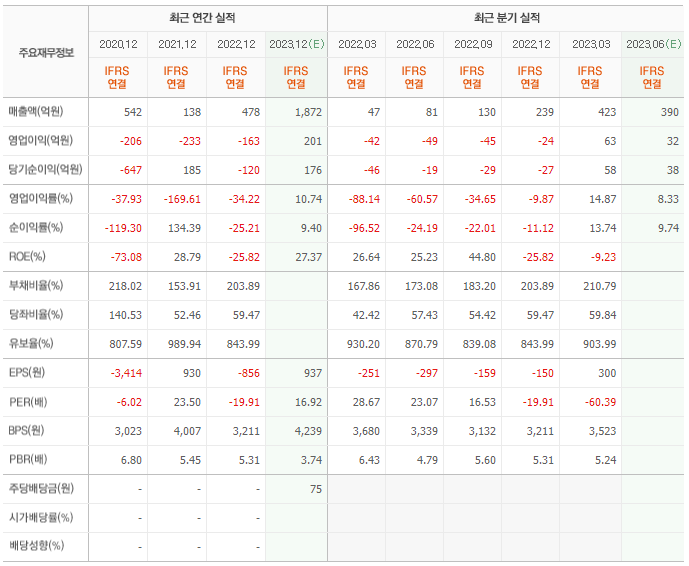Select the 2021.12 annual column header
The height and width of the screenshot is (566, 689).
click(177, 44)
